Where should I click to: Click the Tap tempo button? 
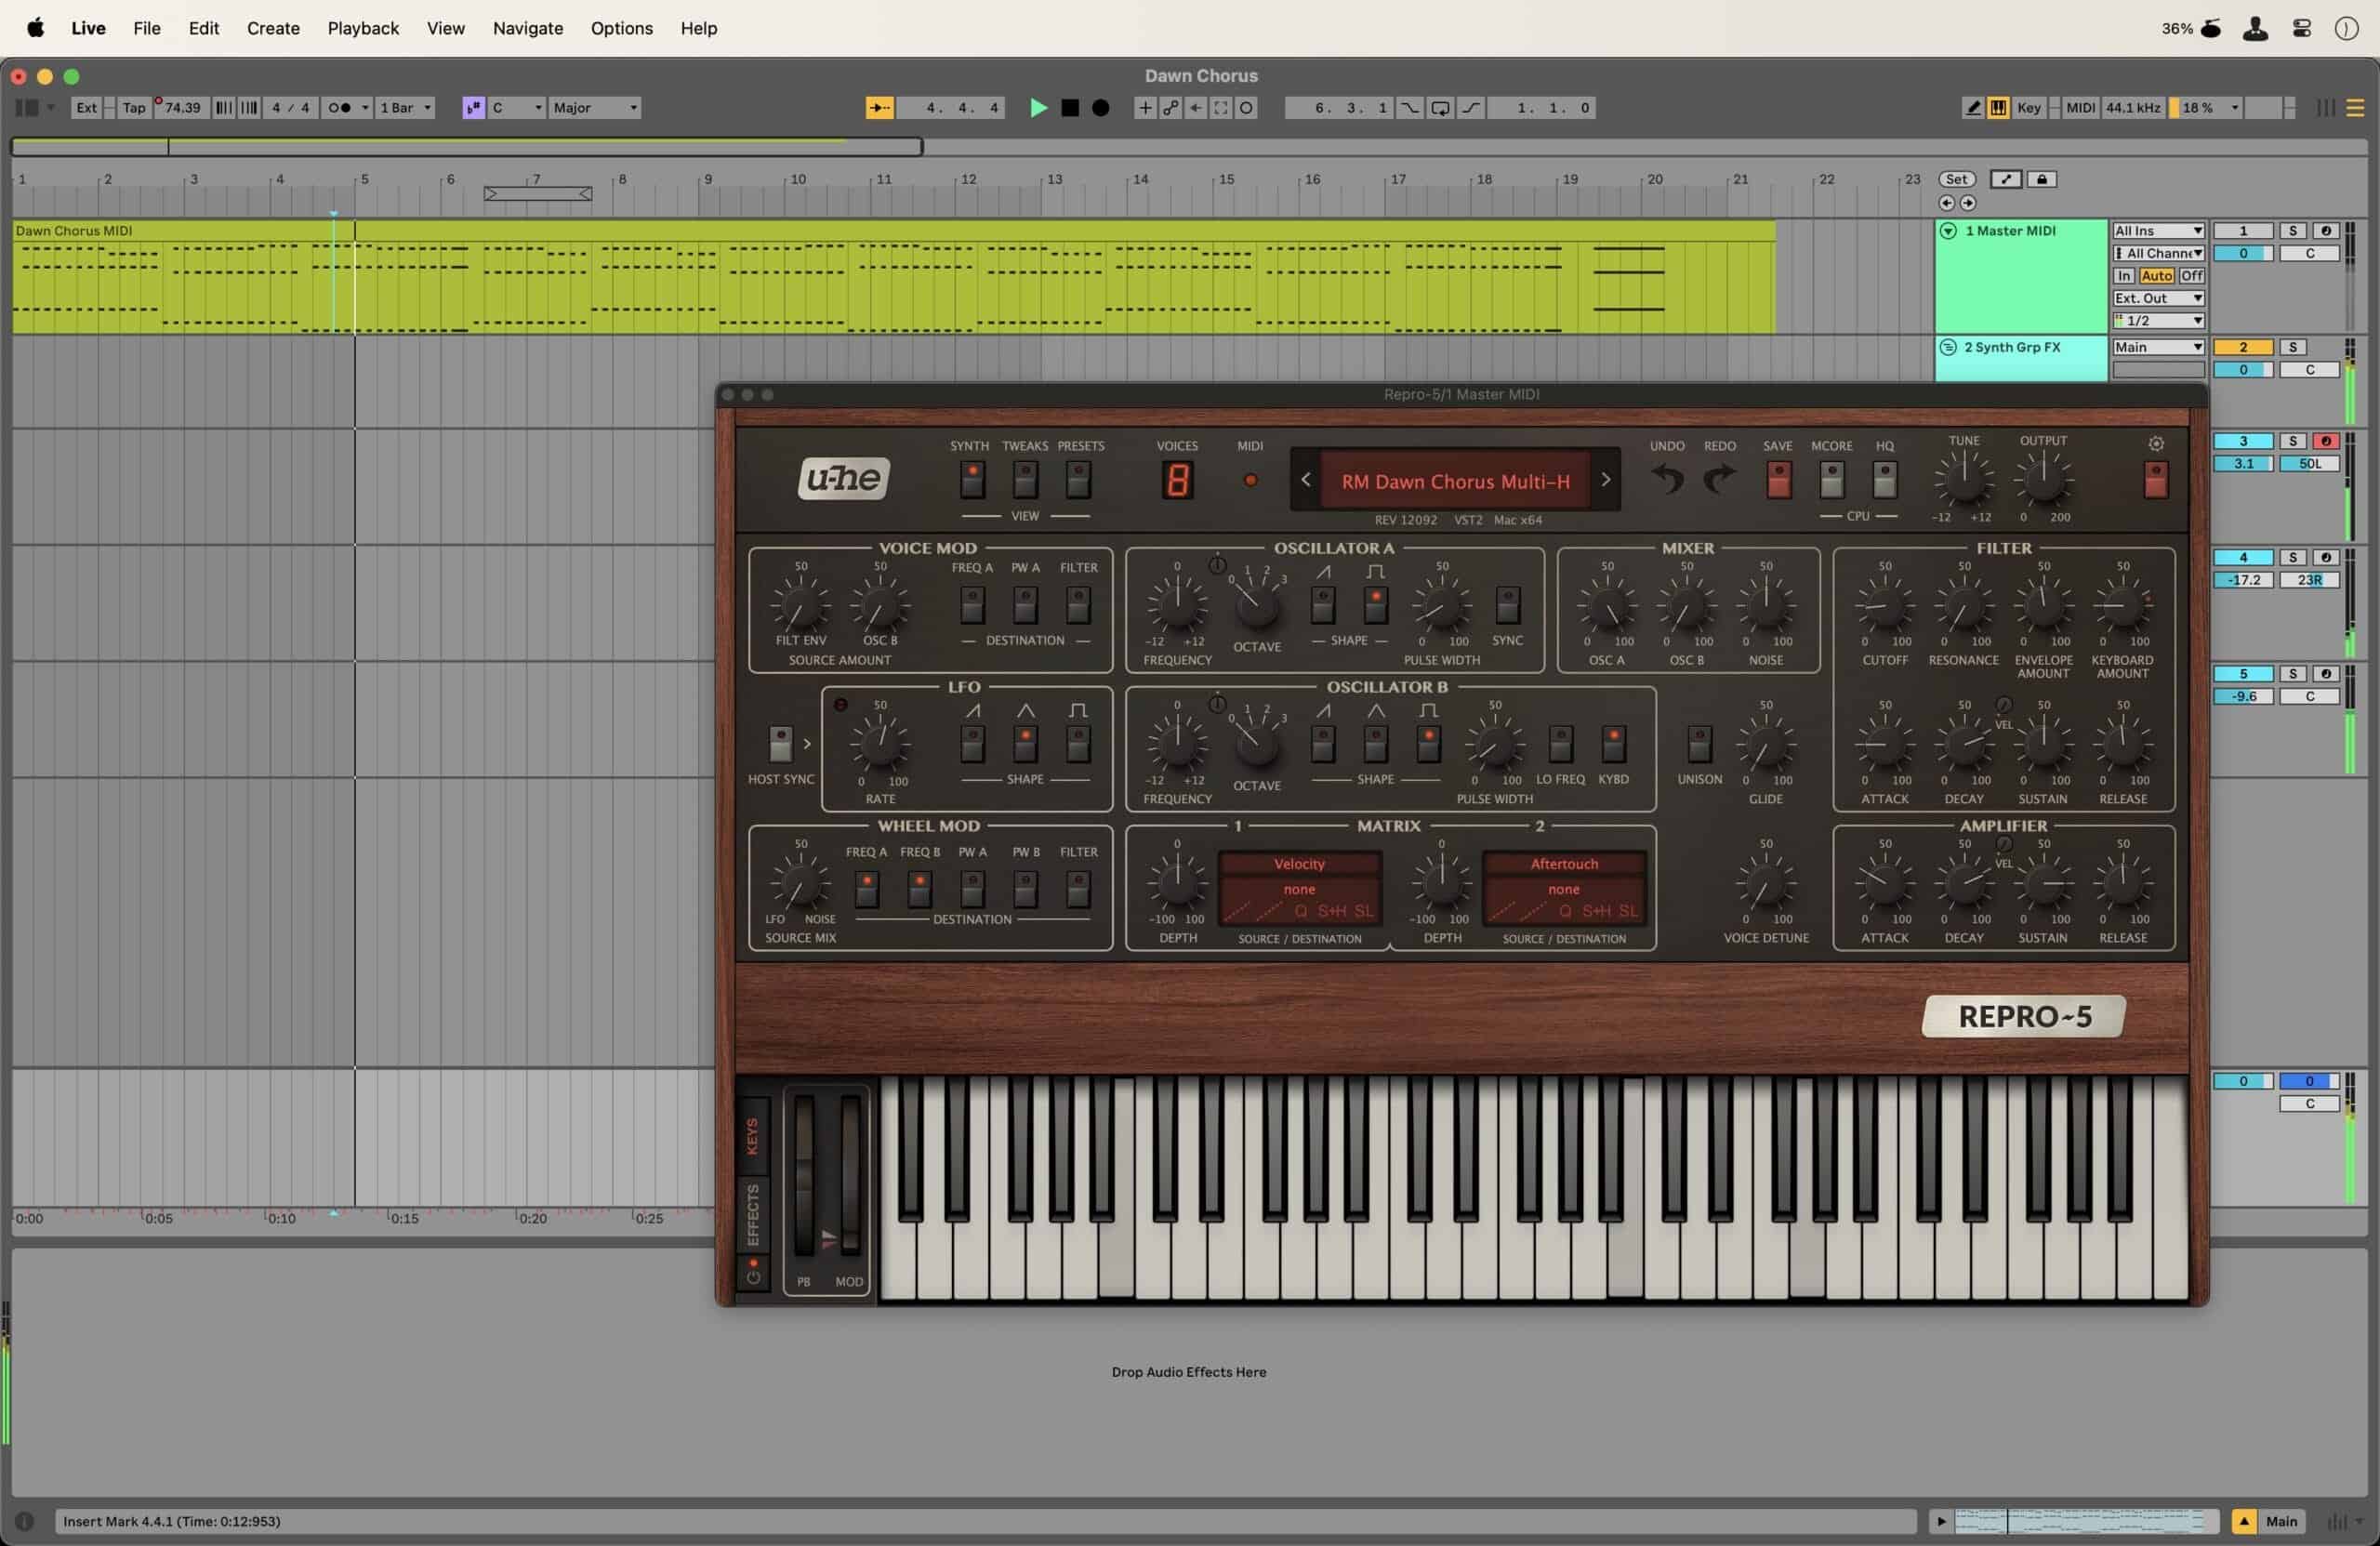pyautogui.click(x=134, y=108)
